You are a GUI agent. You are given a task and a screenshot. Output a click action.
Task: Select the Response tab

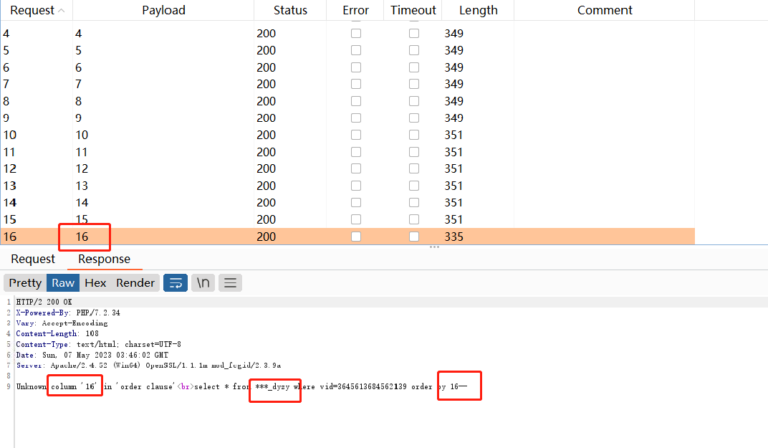[x=104, y=259]
